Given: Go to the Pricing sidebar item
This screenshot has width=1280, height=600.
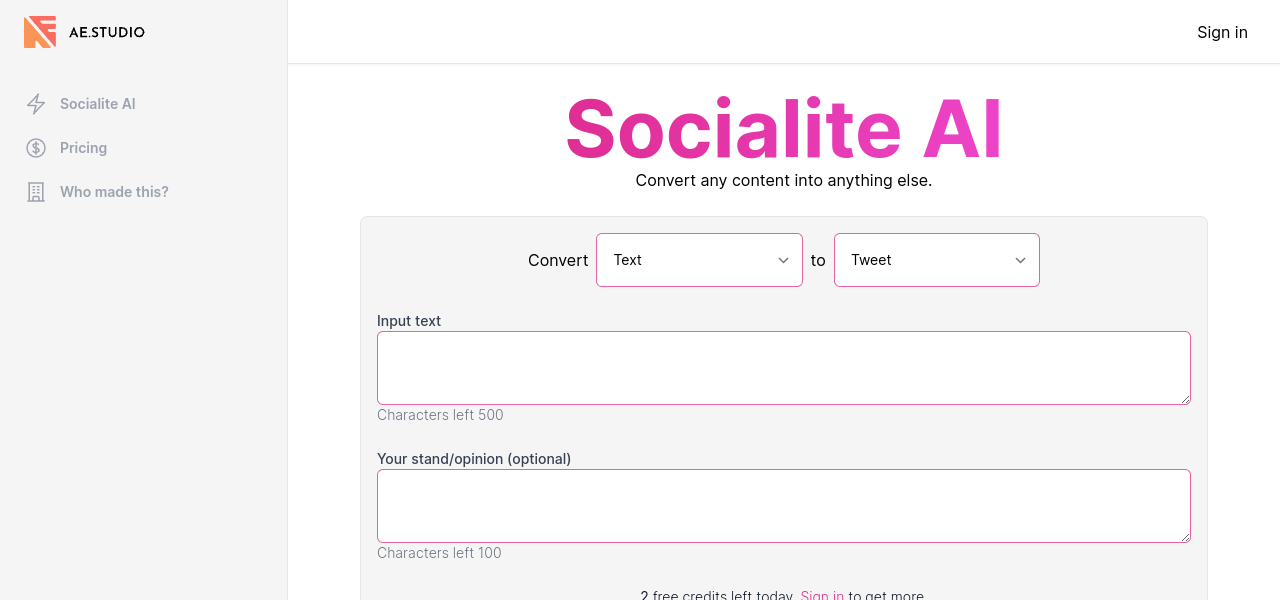Looking at the screenshot, I should point(83,148).
